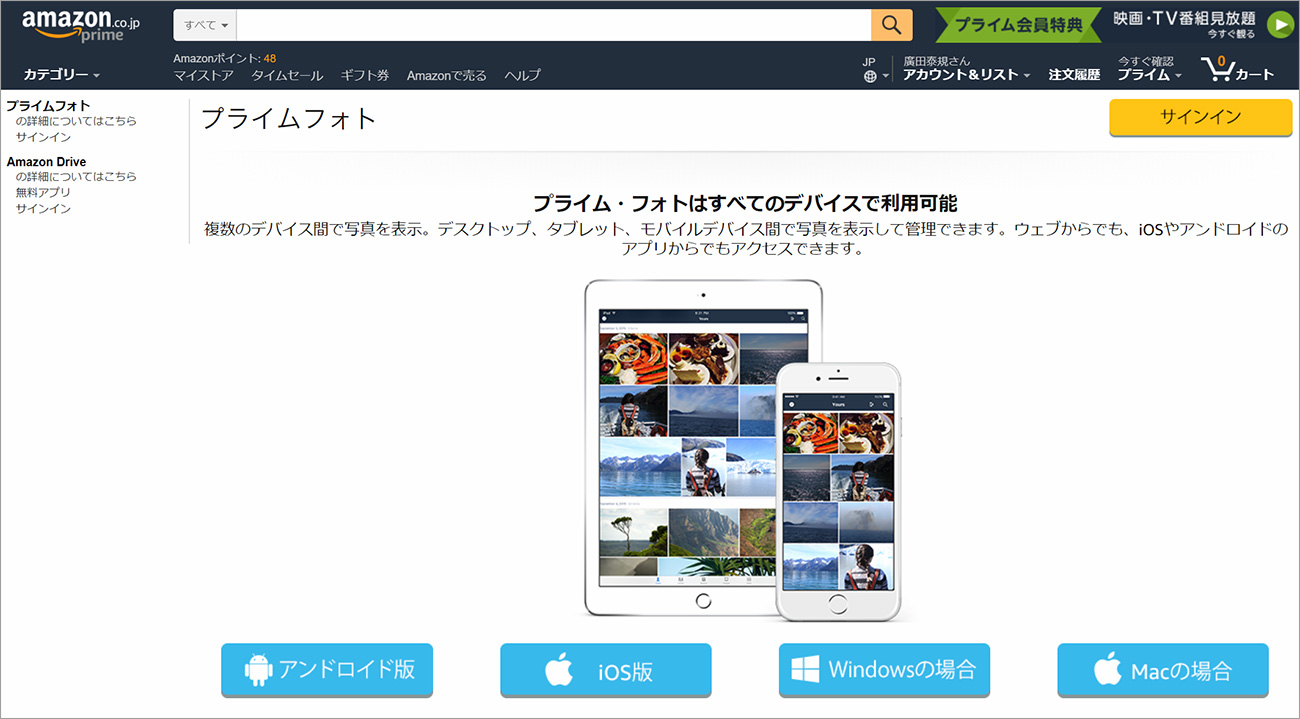The image size is (1300, 719).
Task: Open タイムセール in the nav bar
Action: 287,76
